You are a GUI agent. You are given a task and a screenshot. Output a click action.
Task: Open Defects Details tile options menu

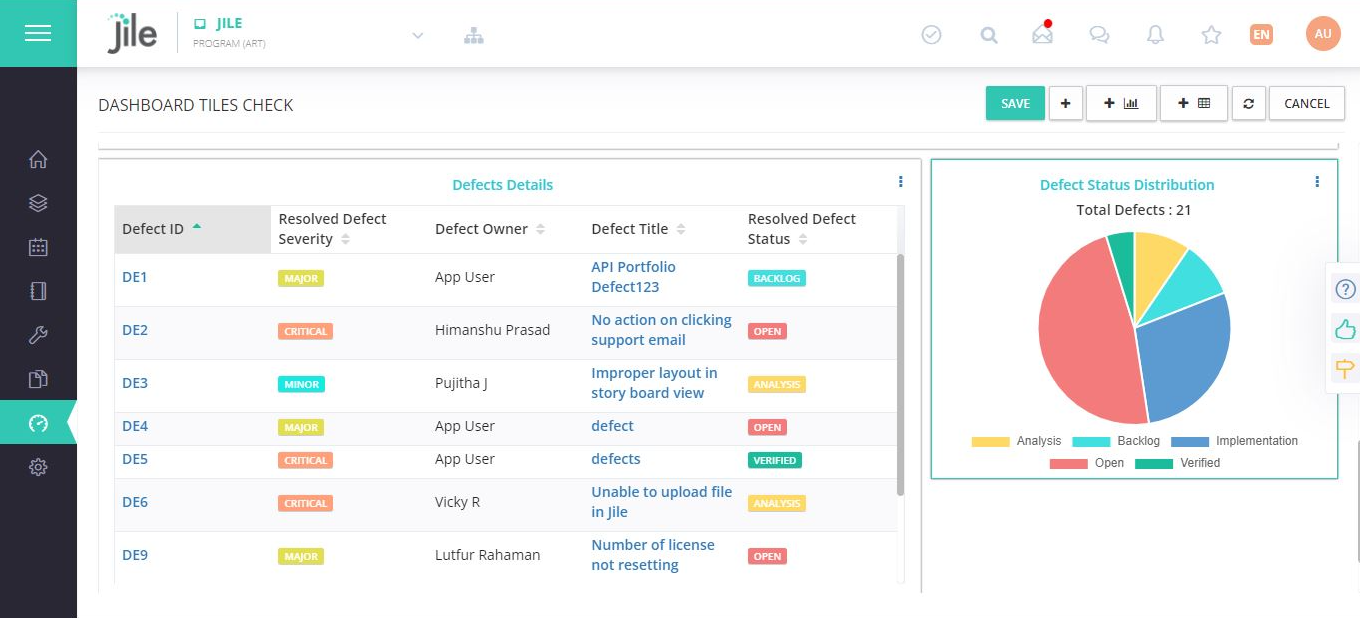click(x=900, y=182)
